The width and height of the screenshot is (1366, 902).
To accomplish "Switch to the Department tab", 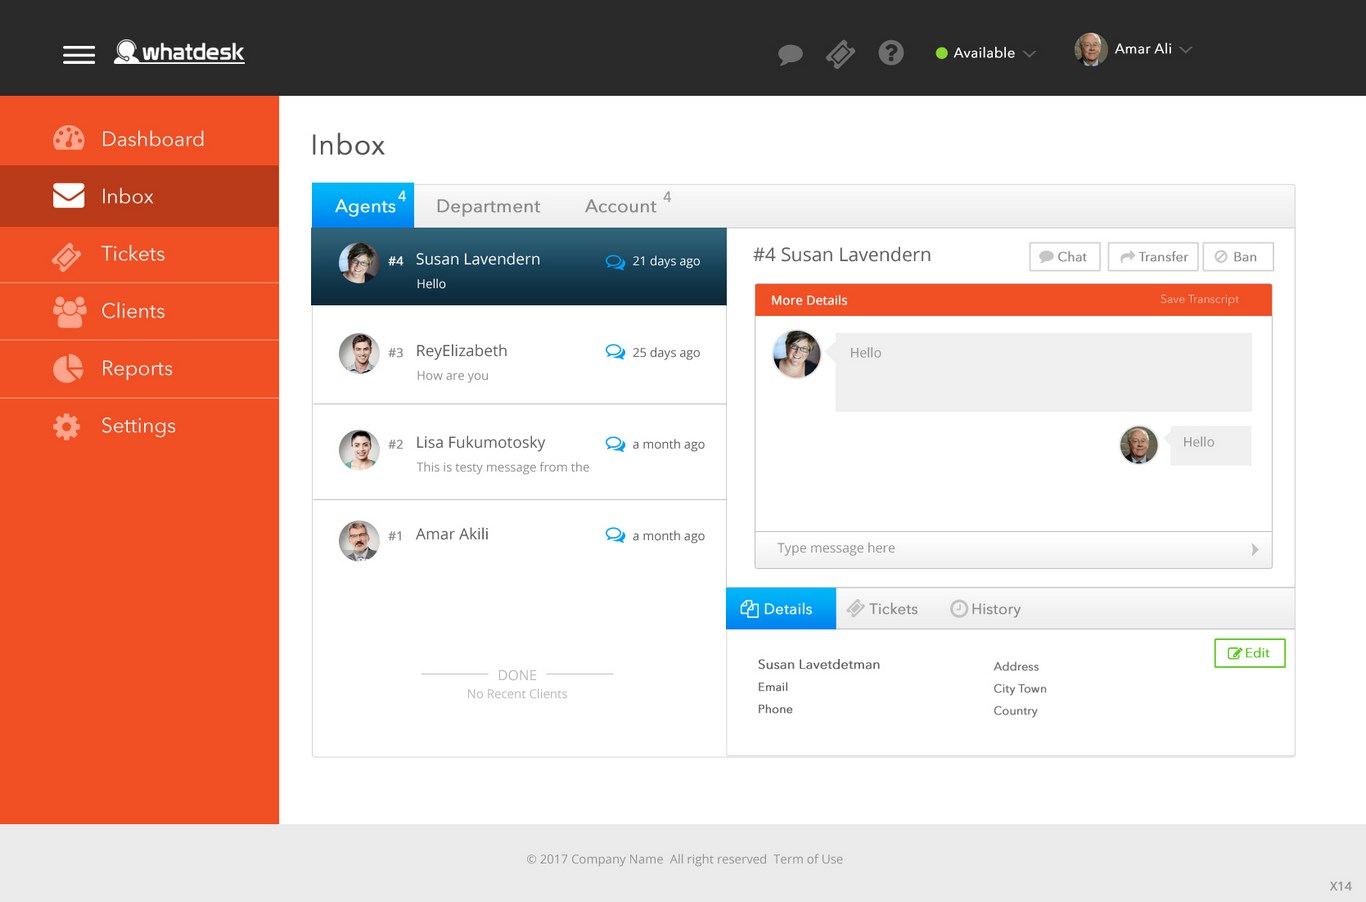I will [487, 205].
